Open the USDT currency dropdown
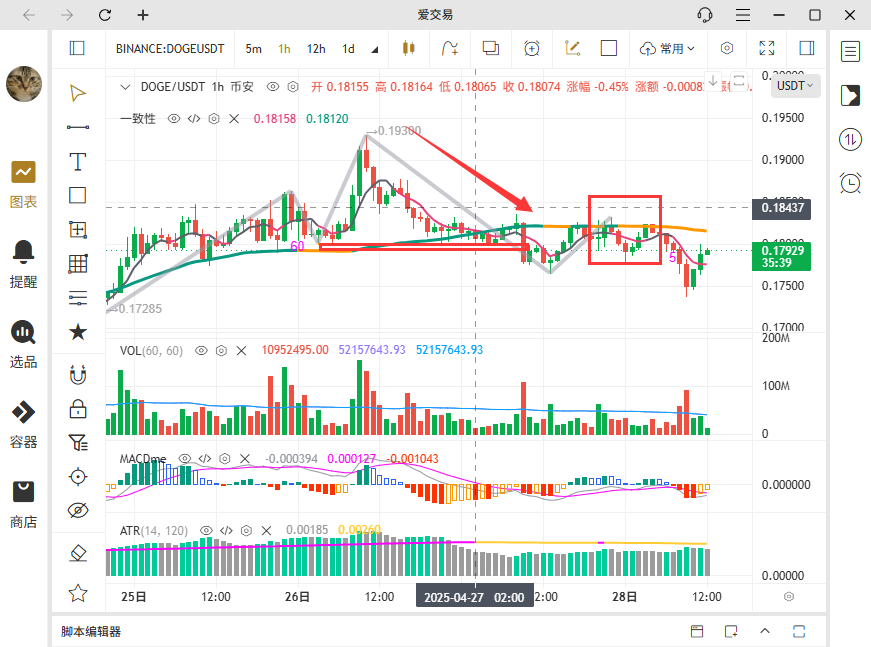The image size is (871, 647). [796, 86]
